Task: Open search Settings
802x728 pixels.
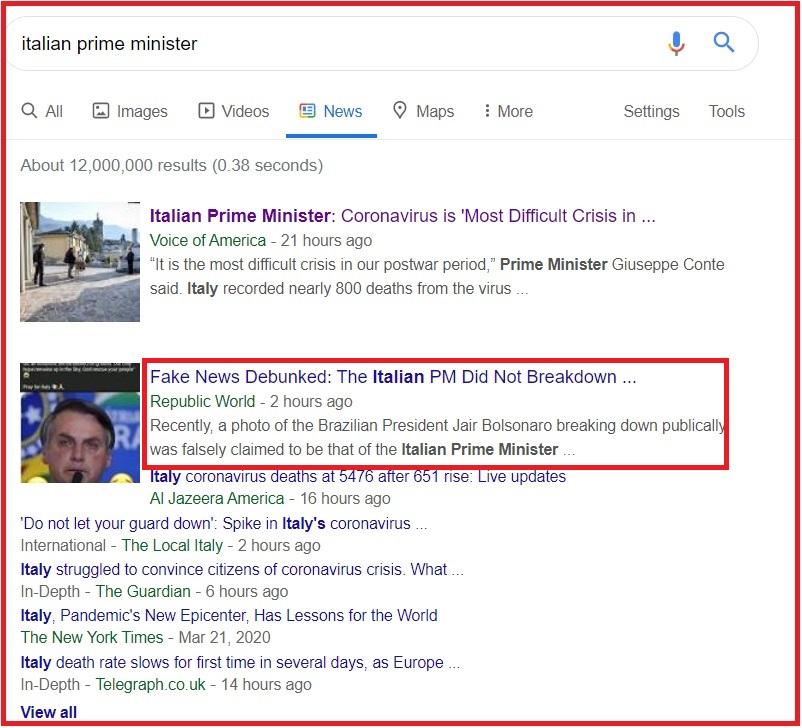Action: [651, 112]
